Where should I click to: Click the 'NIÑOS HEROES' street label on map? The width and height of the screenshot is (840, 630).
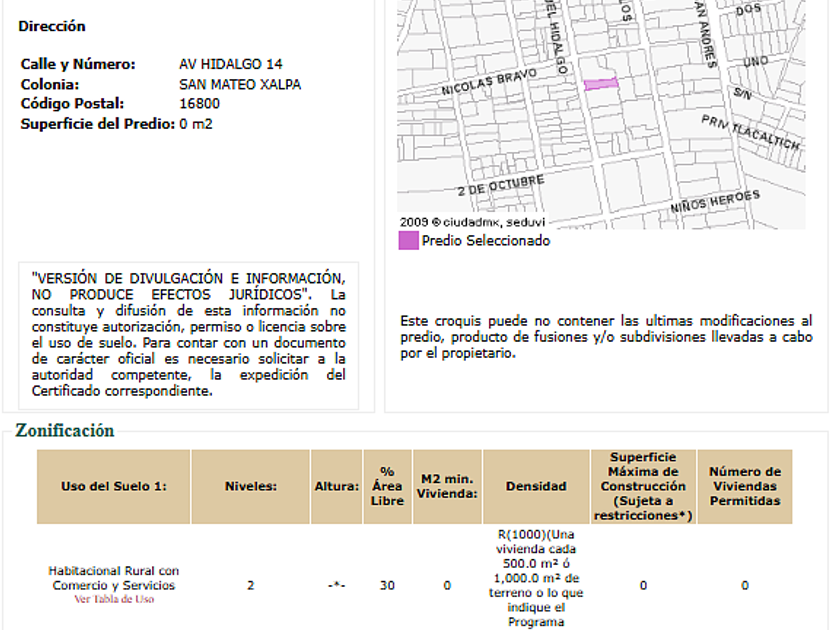[x=715, y=201]
